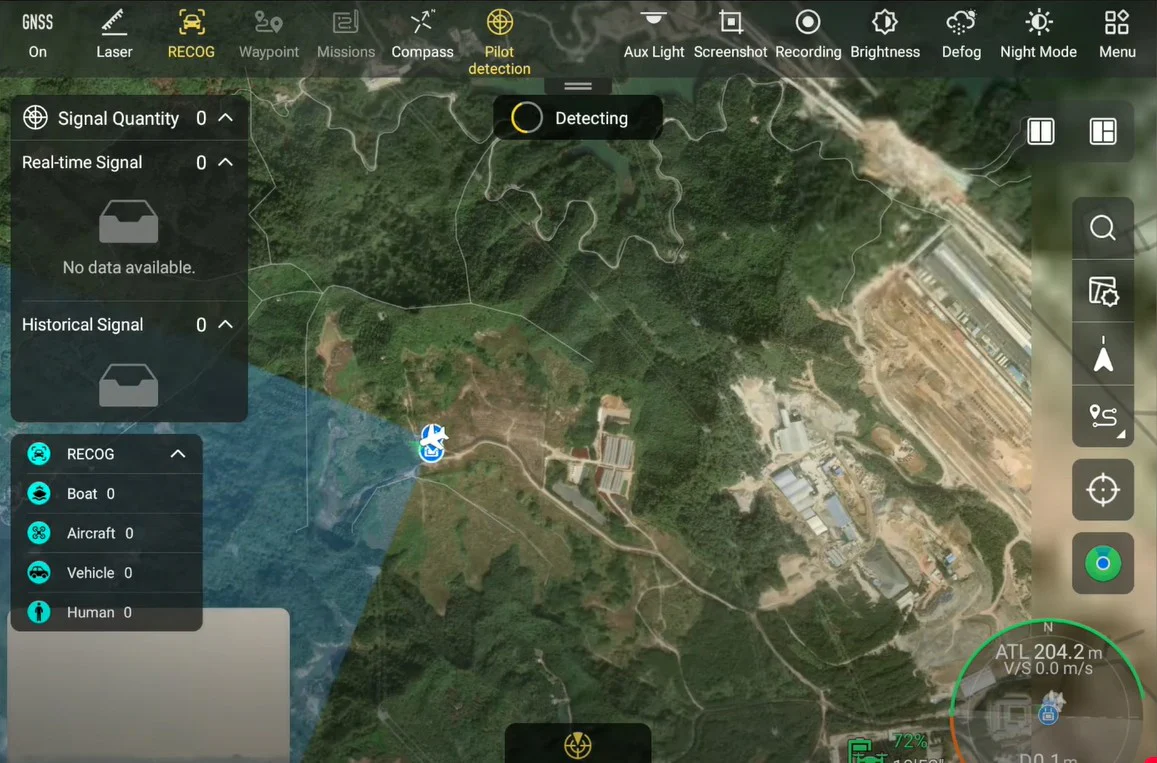Toggle RECOG recognition mode

(x=191, y=34)
